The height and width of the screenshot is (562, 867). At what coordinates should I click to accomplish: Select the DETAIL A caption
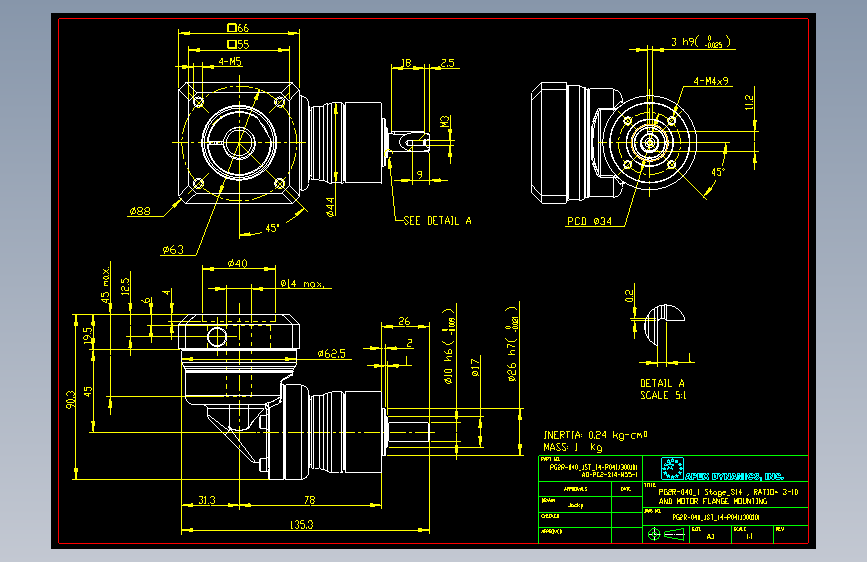(x=662, y=383)
